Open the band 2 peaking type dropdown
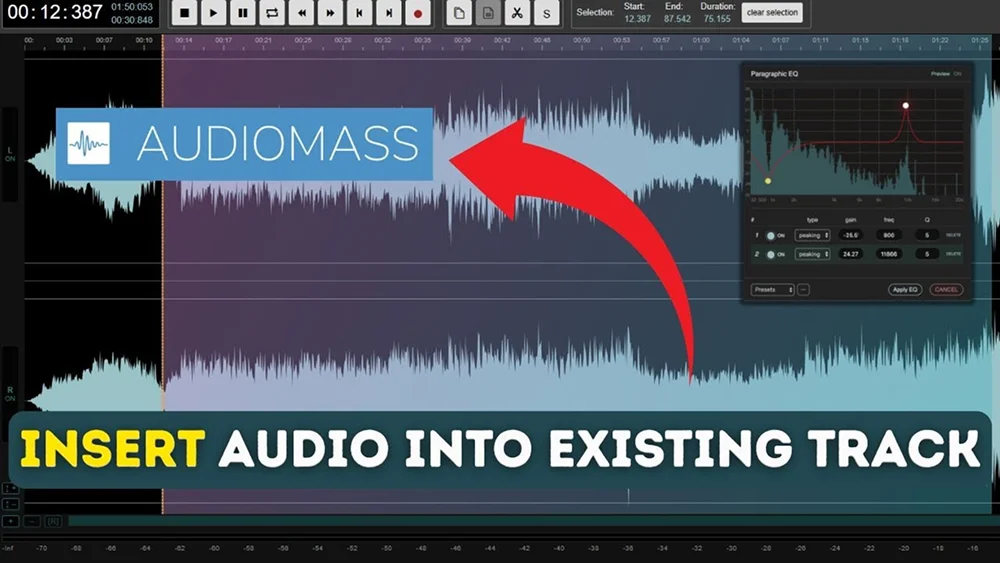 pyautogui.click(x=812, y=254)
